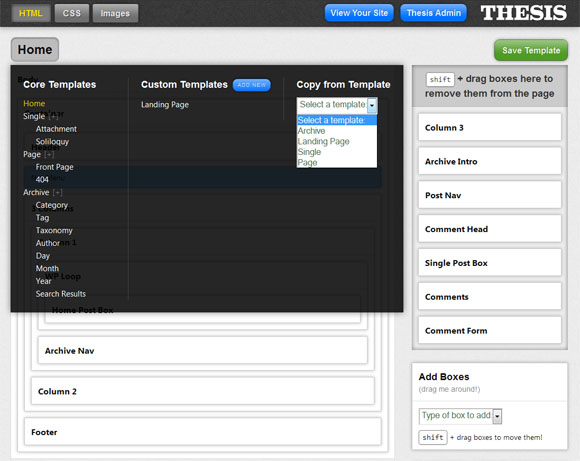Open the Images tab
Image resolution: width=580 pixels, height=461 pixels.
tap(115, 13)
